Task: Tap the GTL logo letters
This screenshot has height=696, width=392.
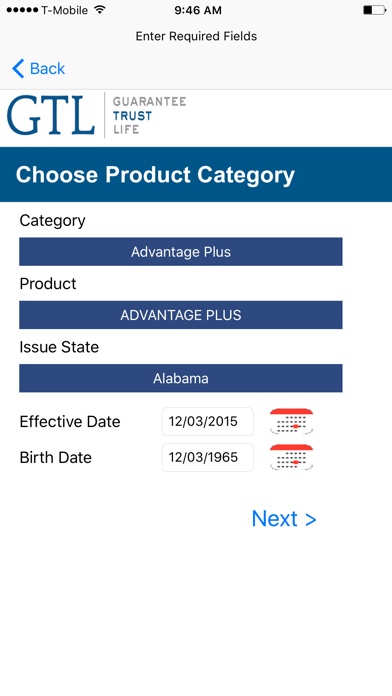Action: coord(51,115)
